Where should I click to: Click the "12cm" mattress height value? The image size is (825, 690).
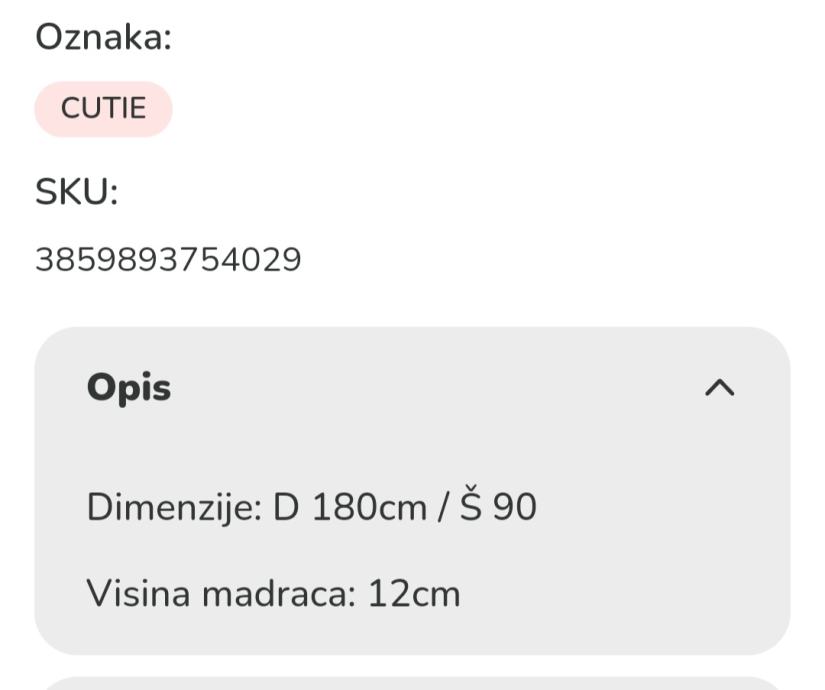414,594
